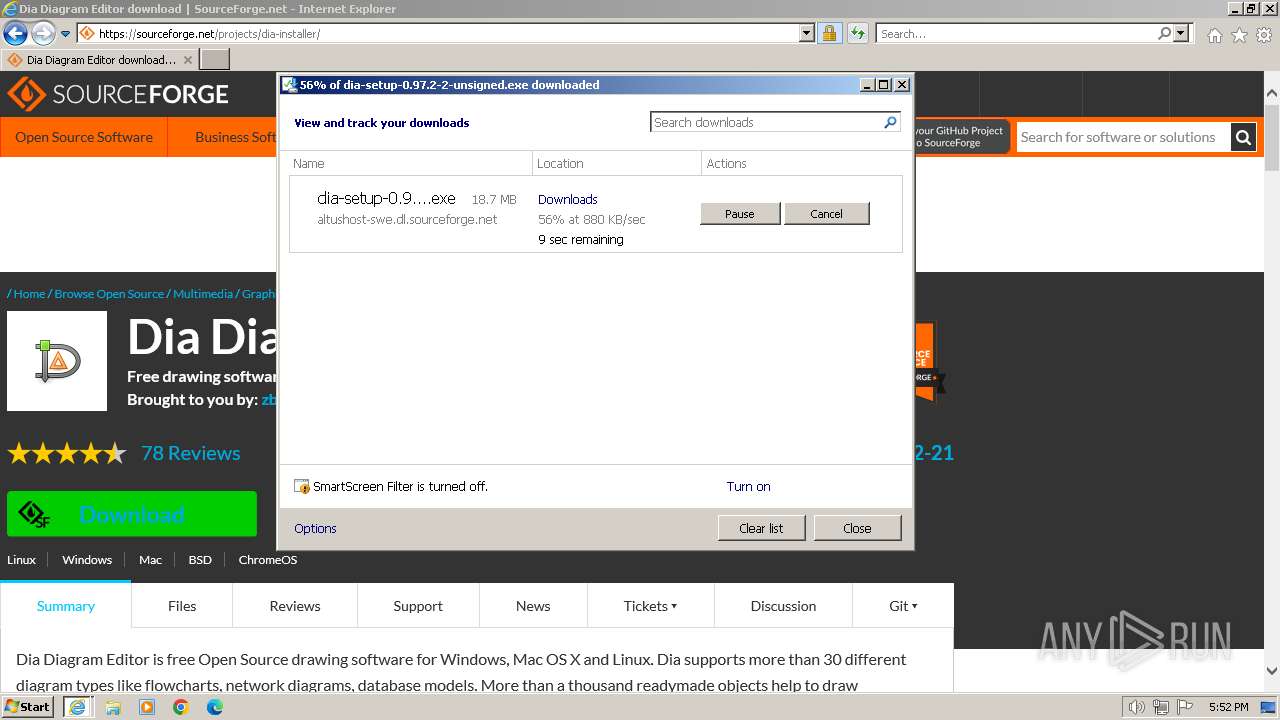Open the Windows Start button
Image resolution: width=1280 pixels, height=720 pixels.
(28, 707)
